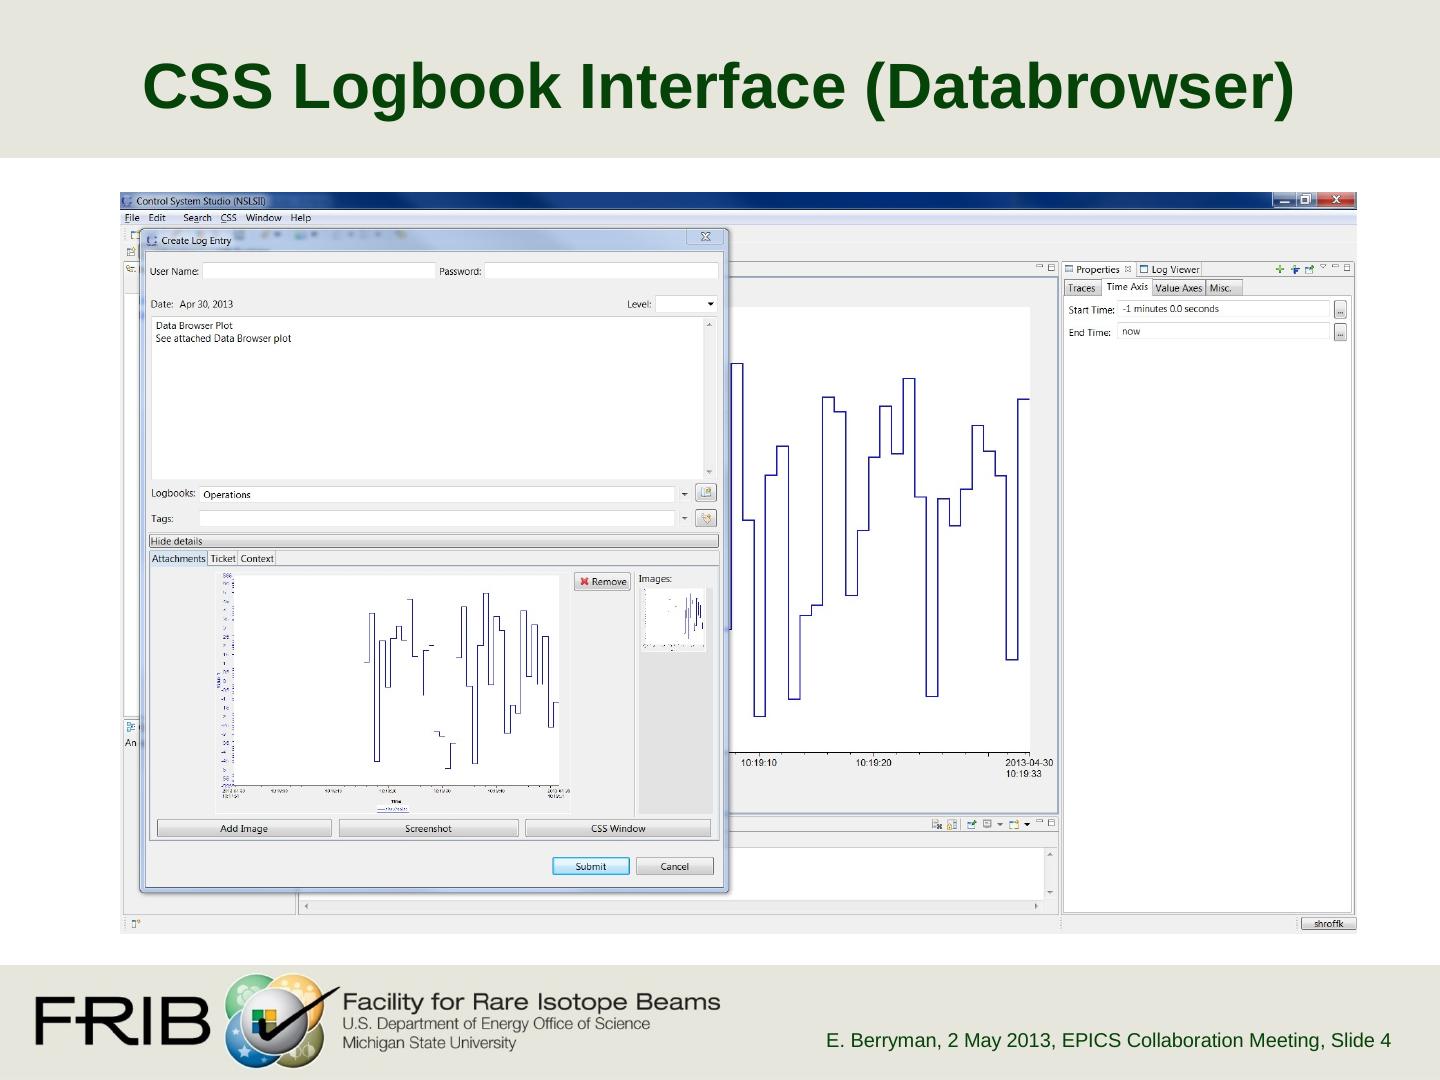Click the Logbooks field showing Operations

pyautogui.click(x=437, y=494)
